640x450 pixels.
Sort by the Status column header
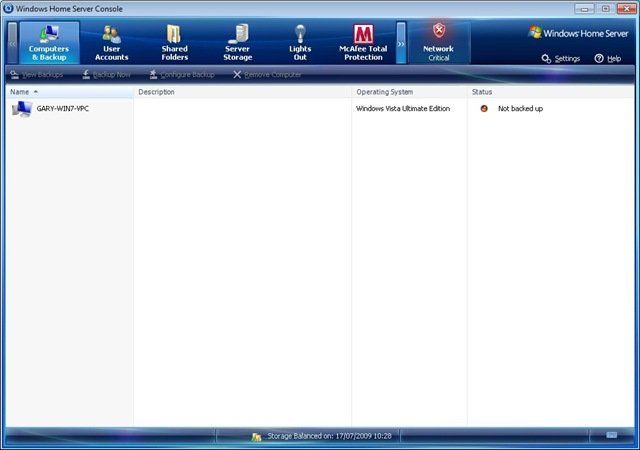click(551, 92)
